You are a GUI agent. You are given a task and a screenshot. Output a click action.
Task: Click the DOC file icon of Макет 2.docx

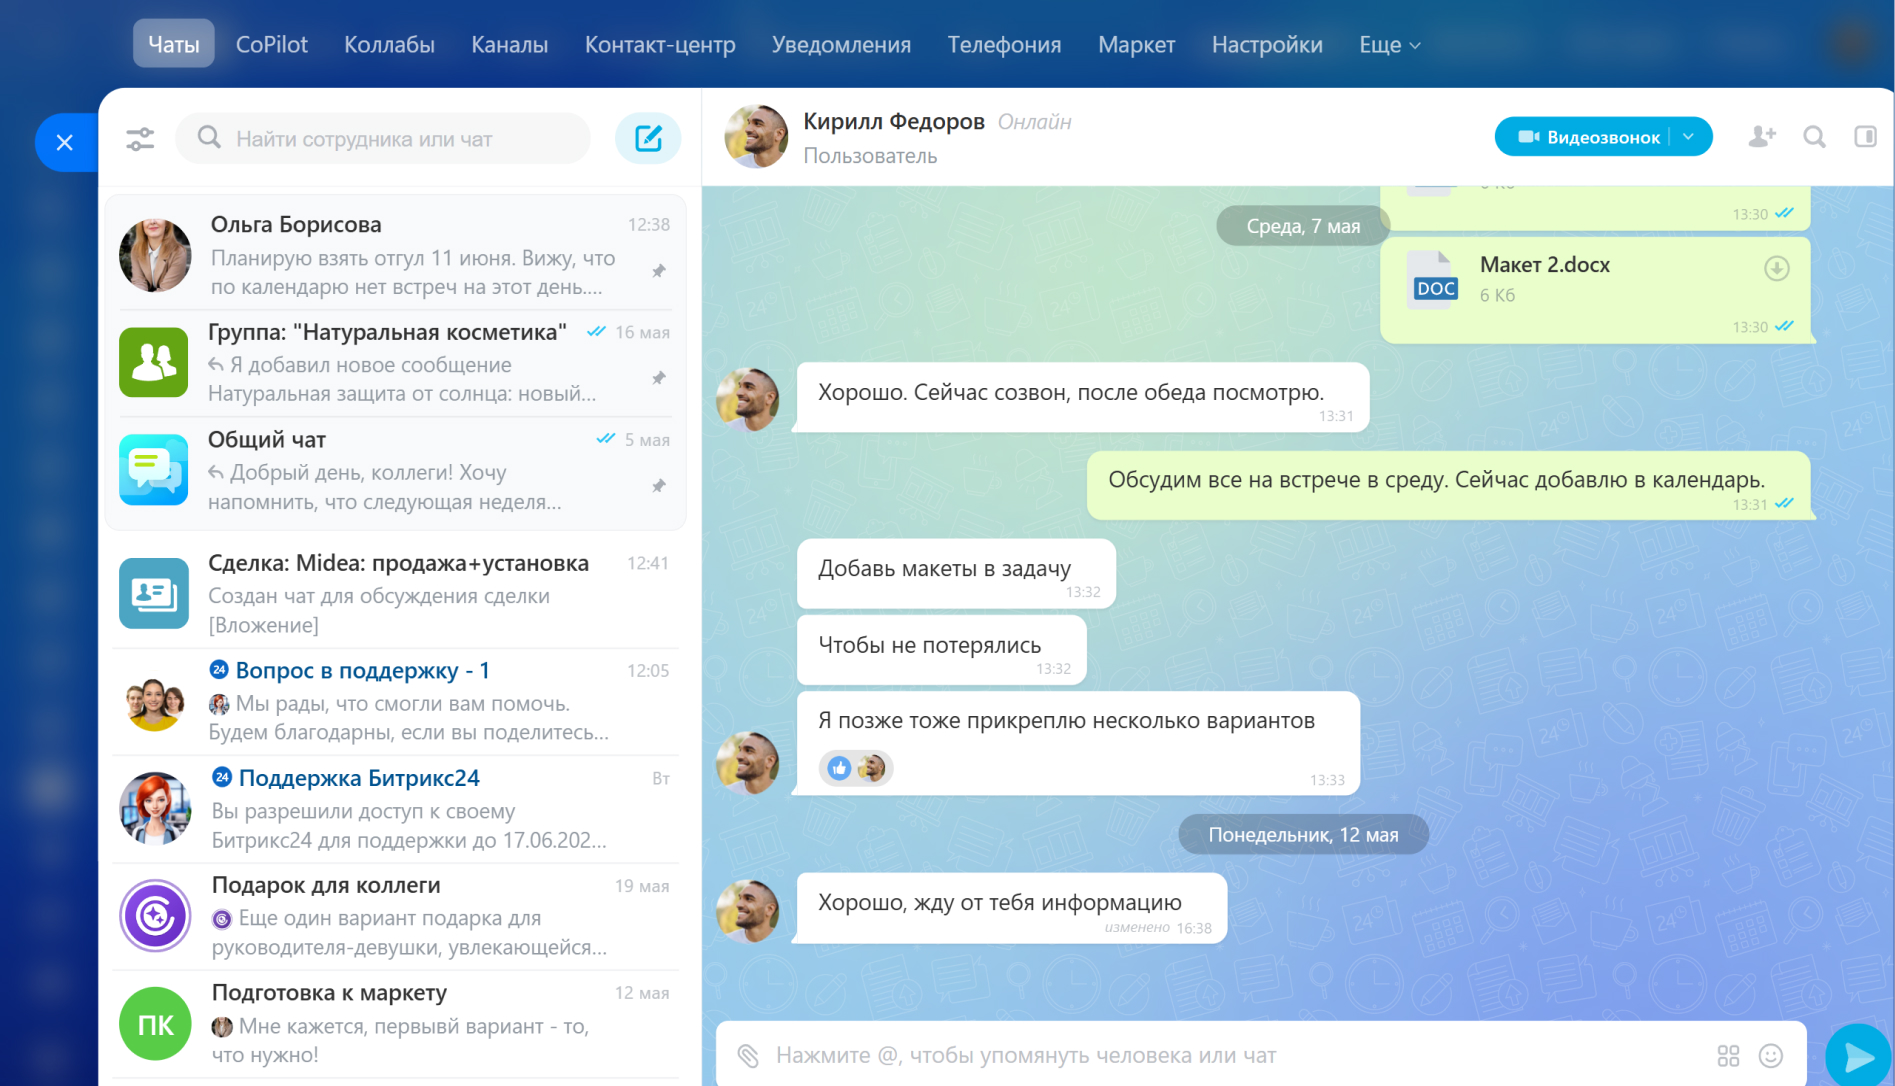pos(1435,279)
